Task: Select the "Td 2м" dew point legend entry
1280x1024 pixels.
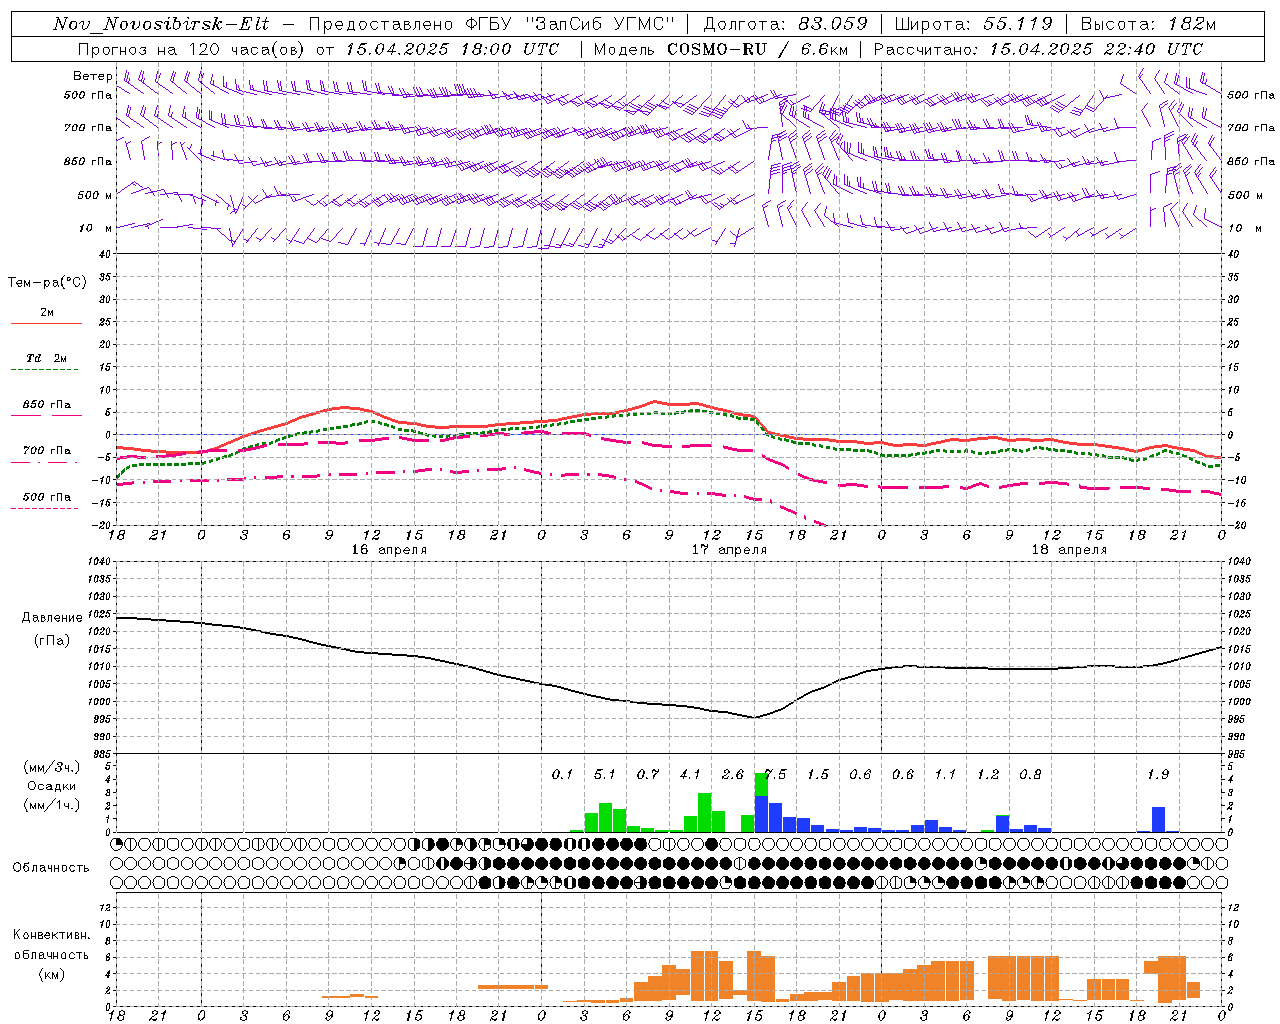Action: click(x=47, y=358)
